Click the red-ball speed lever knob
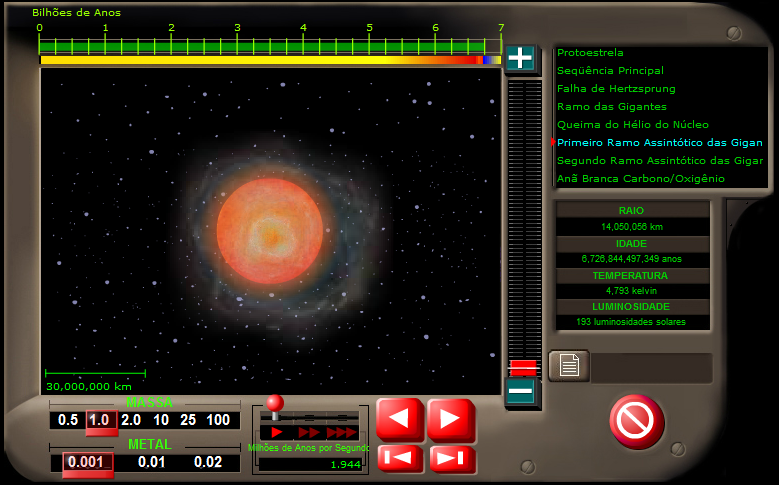Screen dimensions: 779x485 coord(274,402)
